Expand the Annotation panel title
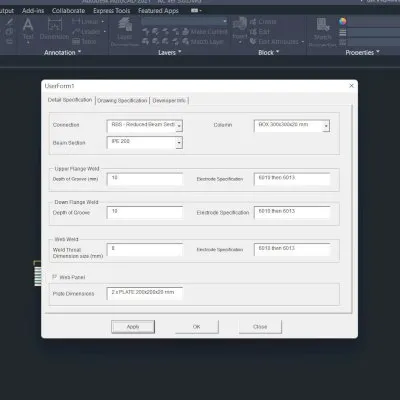This screenshot has height=400, width=400. pyautogui.click(x=62, y=52)
